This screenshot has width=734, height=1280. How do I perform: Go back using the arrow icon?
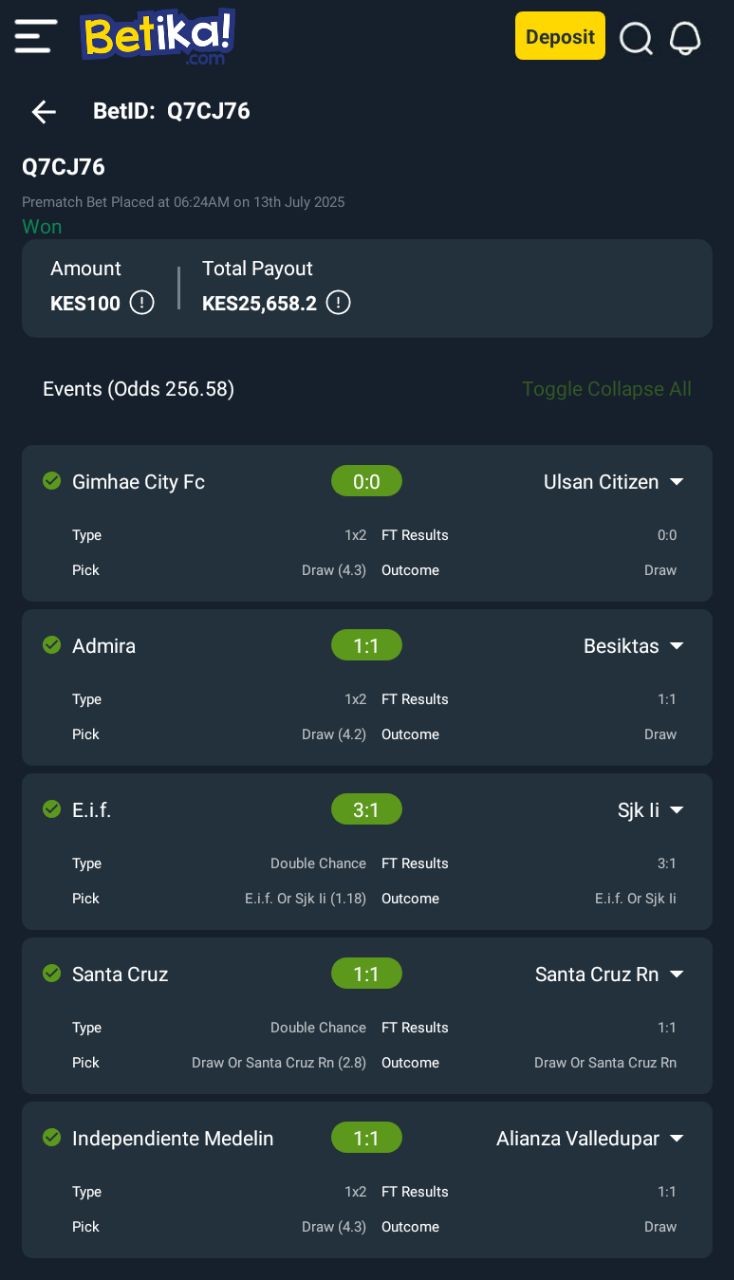click(x=44, y=111)
